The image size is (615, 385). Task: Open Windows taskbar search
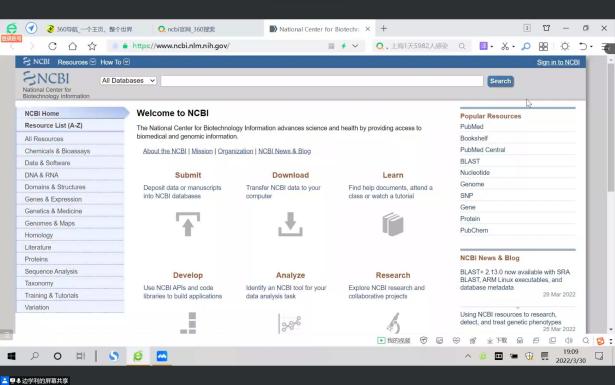click(x=35, y=356)
